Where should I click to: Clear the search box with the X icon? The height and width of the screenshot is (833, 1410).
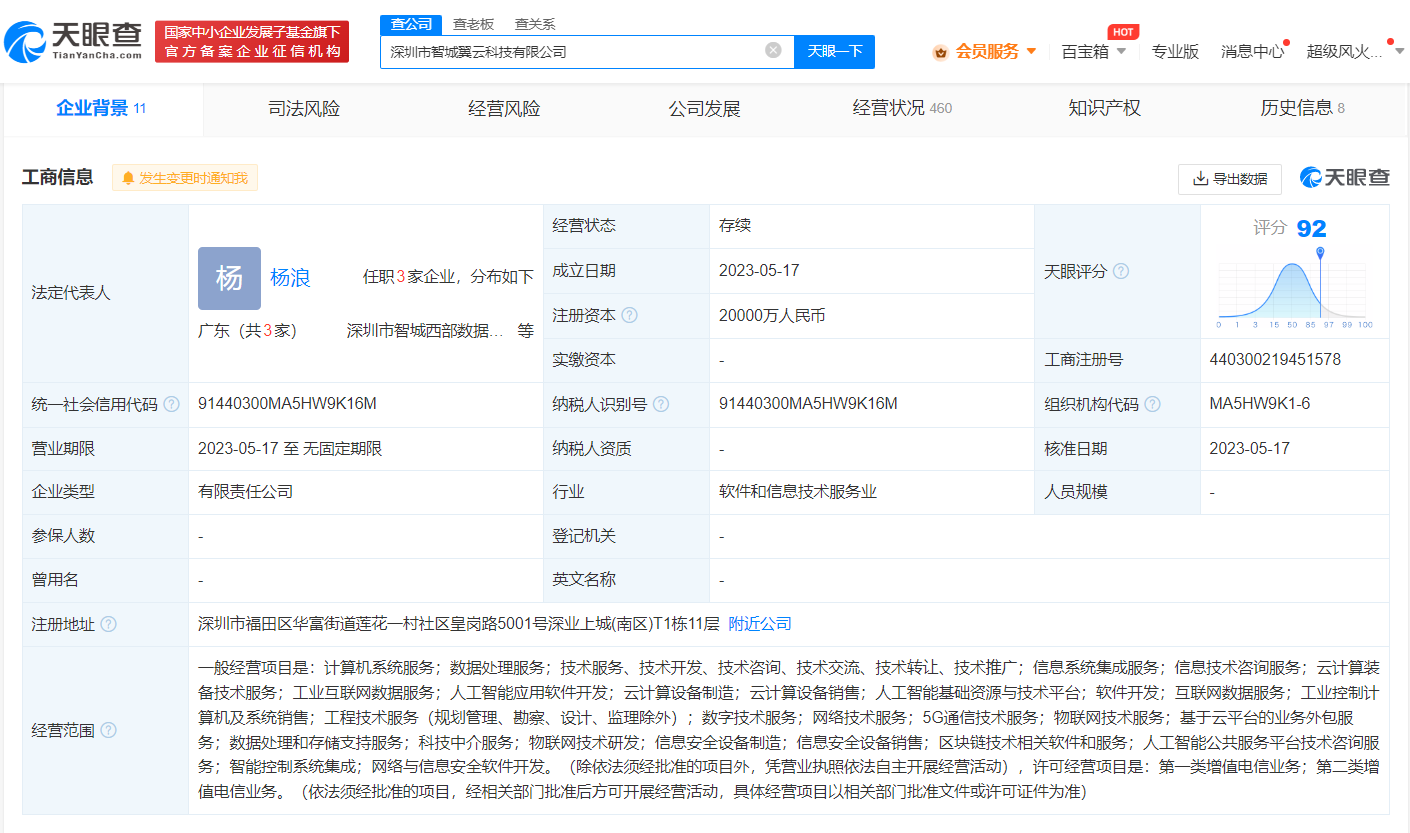click(x=773, y=50)
